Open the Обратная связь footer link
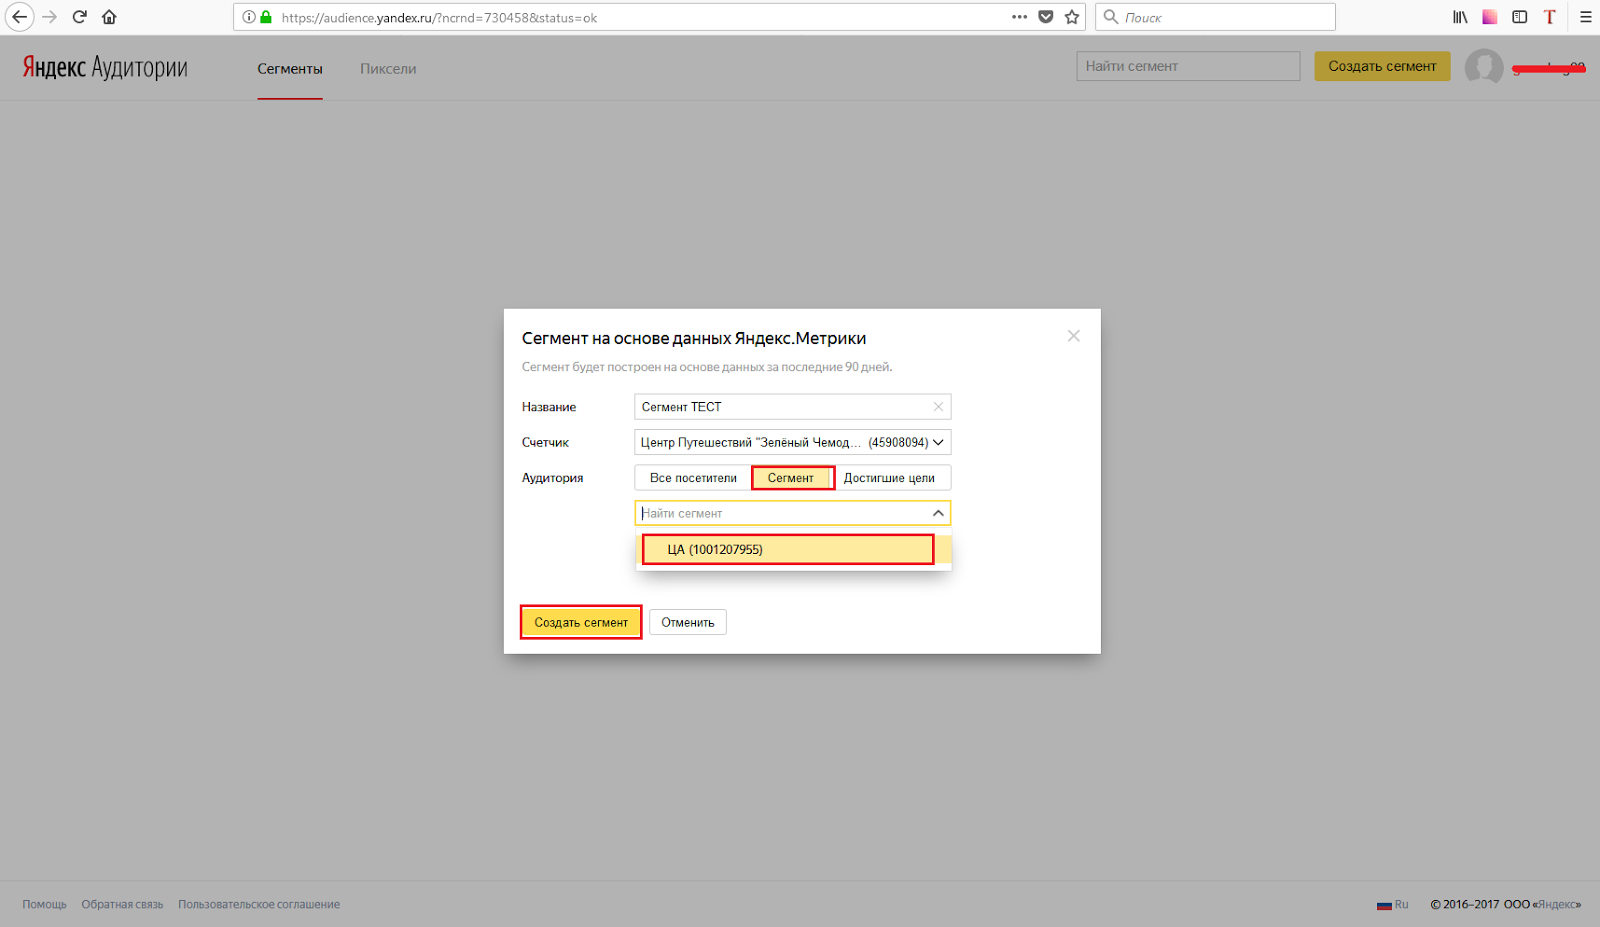1600x927 pixels. coord(122,904)
